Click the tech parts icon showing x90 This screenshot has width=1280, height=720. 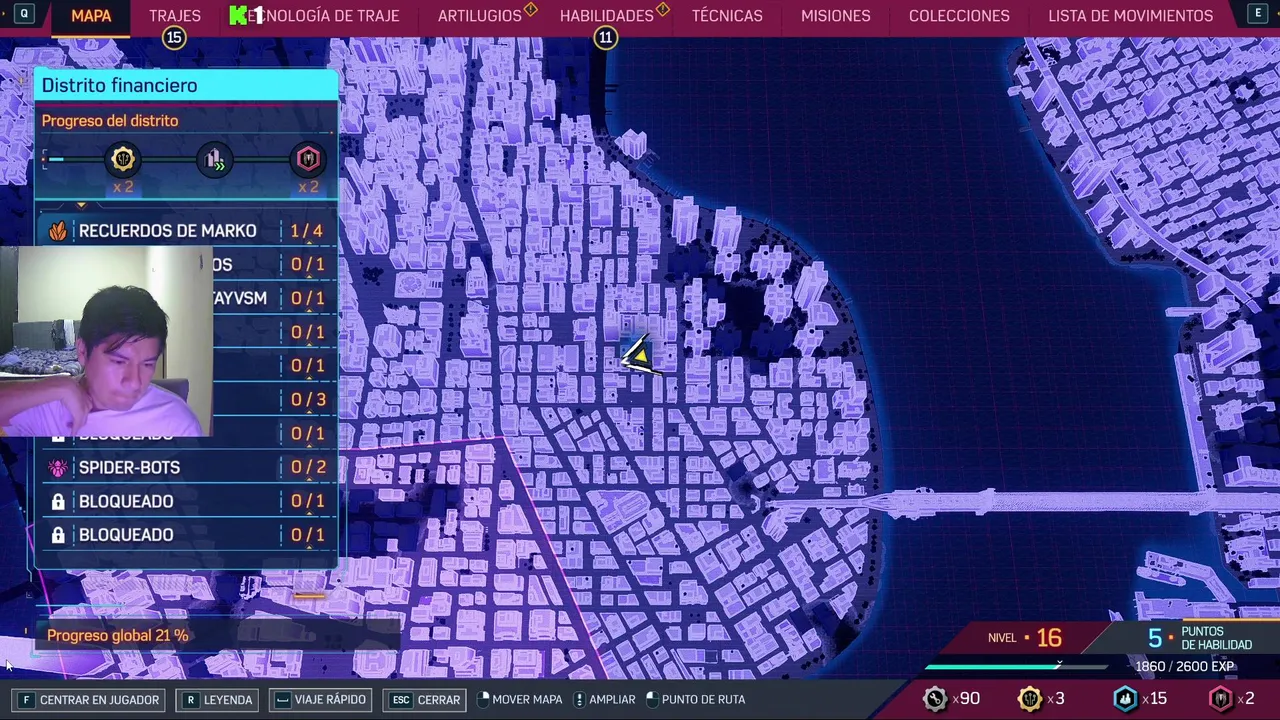pos(934,699)
